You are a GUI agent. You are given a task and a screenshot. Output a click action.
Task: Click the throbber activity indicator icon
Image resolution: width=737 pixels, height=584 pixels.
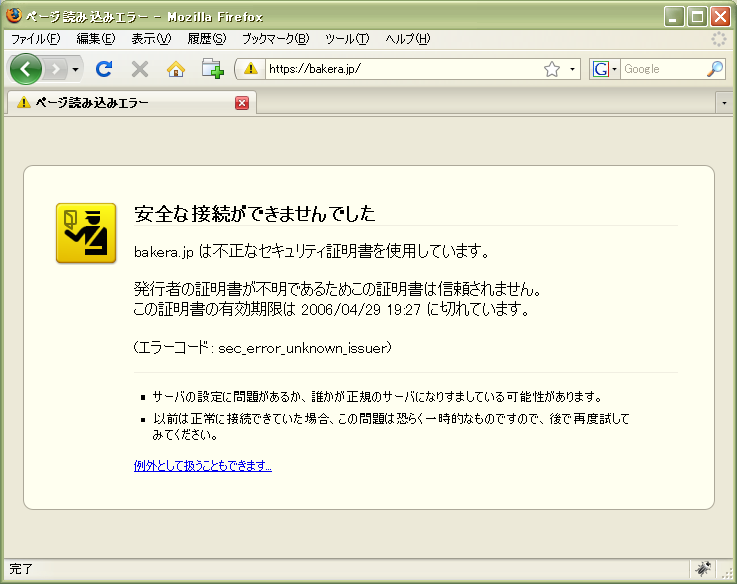pos(719,39)
